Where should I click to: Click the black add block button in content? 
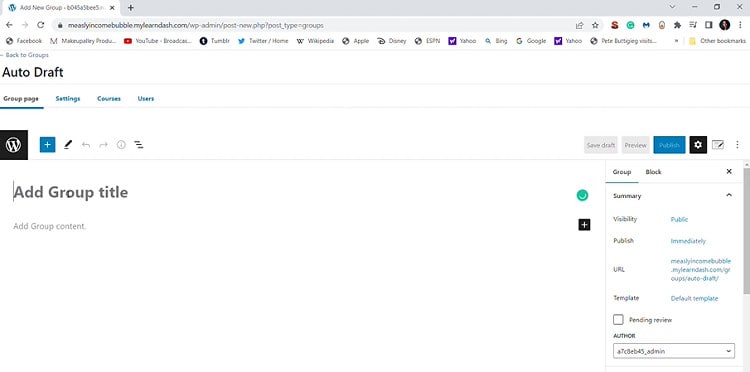584,225
